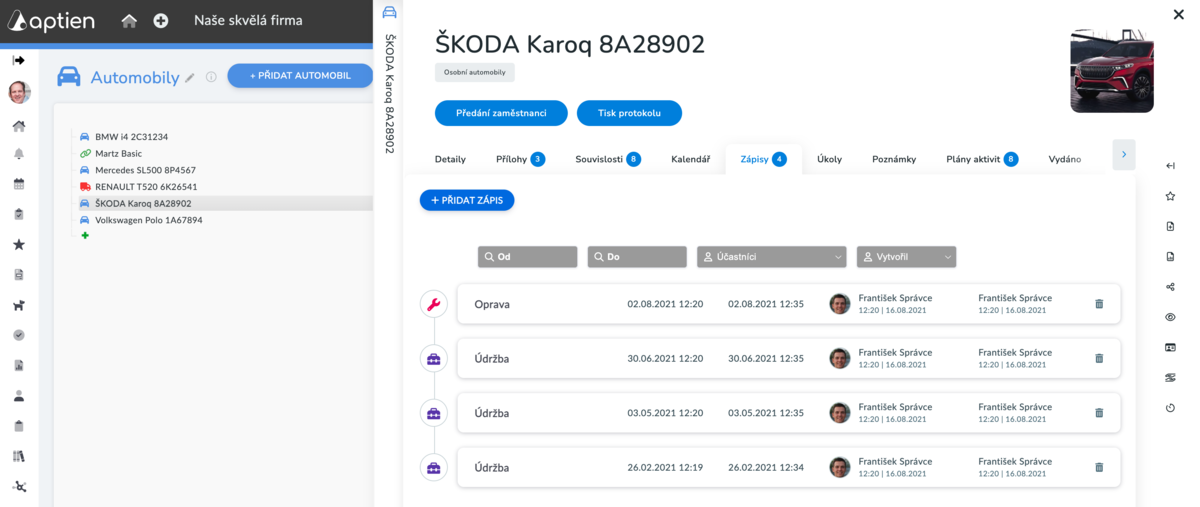
Task: Open the Vytvořil filter dropdown
Action: [x=906, y=257]
